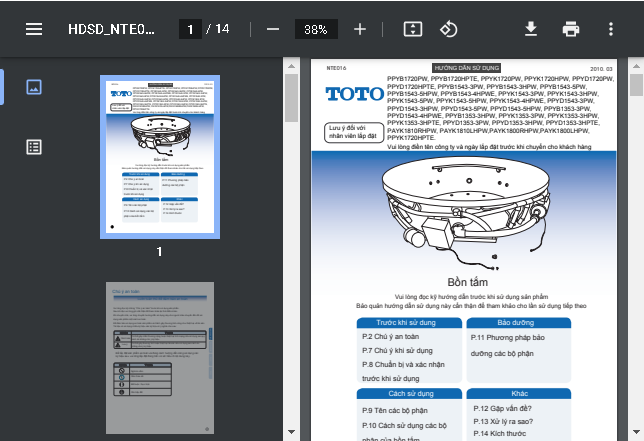Screen dimensions: 644x441
Task: Click the TOTO logo in the document
Action: click(354, 94)
